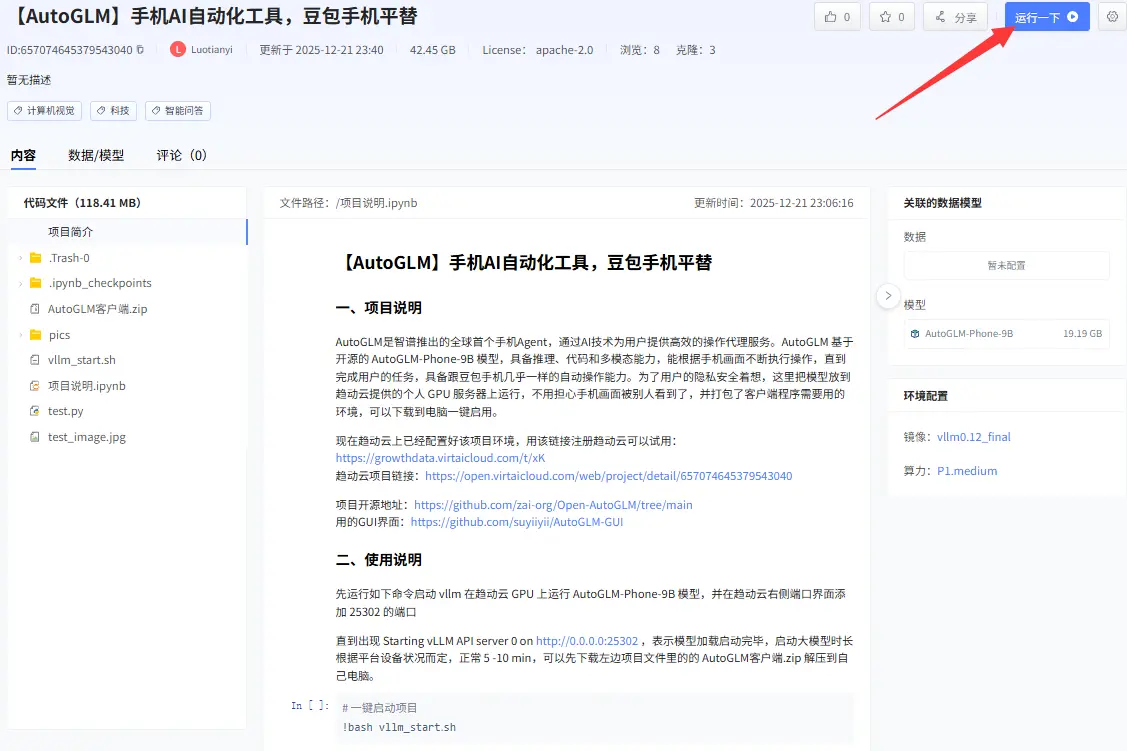Click the test_image.jpg image icon
Image resolution: width=1127 pixels, height=751 pixels.
pos(34,437)
